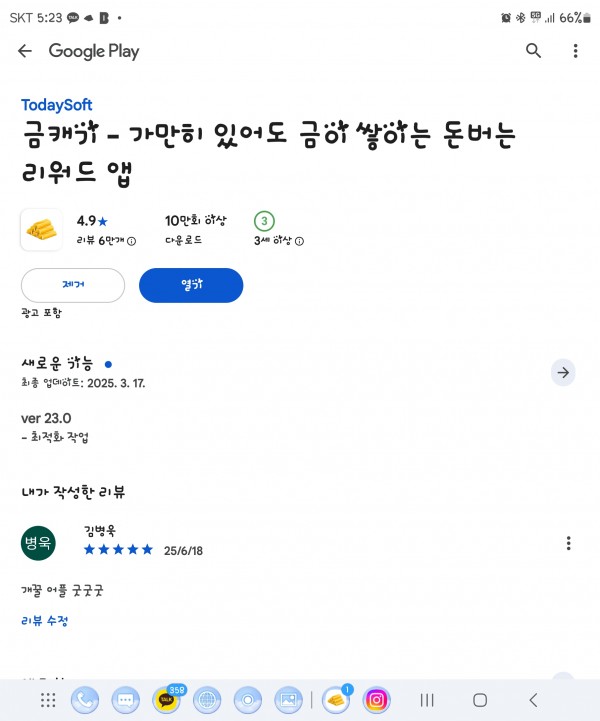Tap info icon next to 3세 이상
The width and height of the screenshot is (600, 721).
(299, 241)
